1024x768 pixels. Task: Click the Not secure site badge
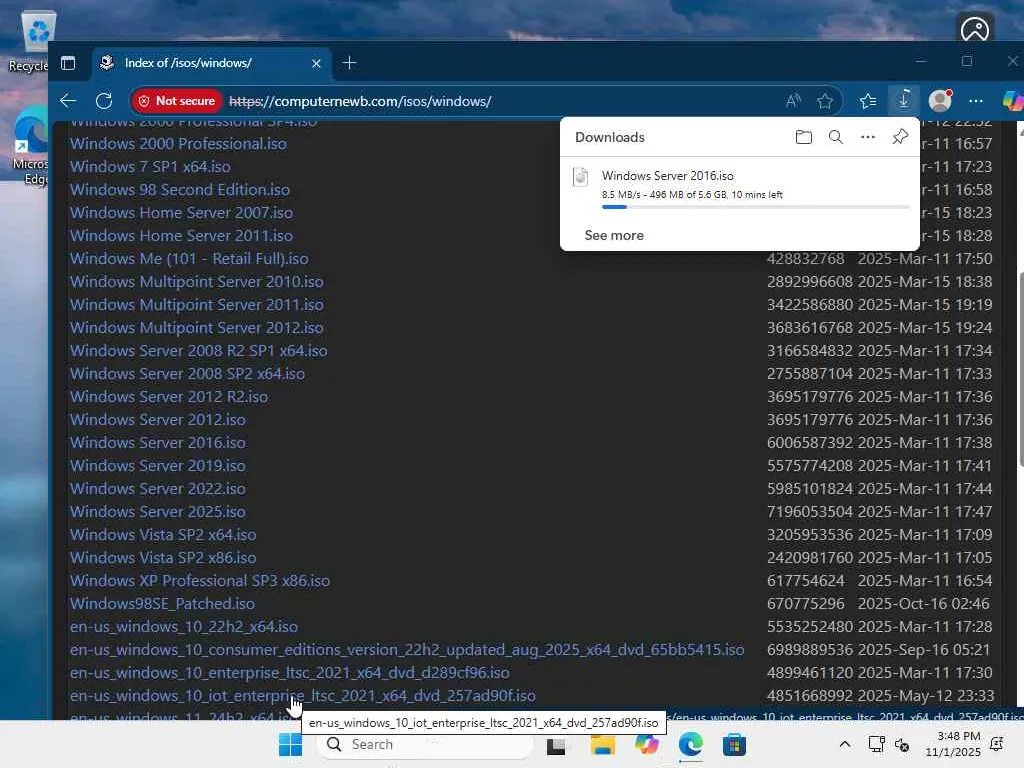point(177,101)
